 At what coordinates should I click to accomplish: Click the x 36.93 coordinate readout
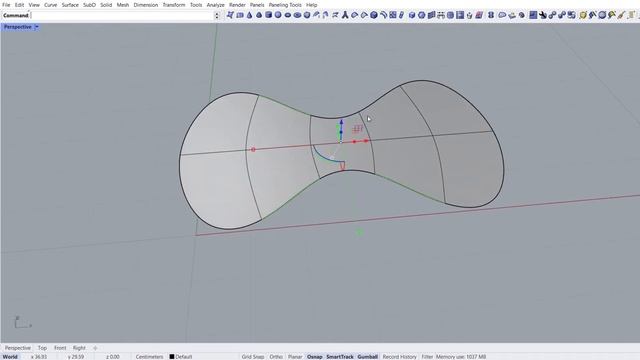coord(39,357)
